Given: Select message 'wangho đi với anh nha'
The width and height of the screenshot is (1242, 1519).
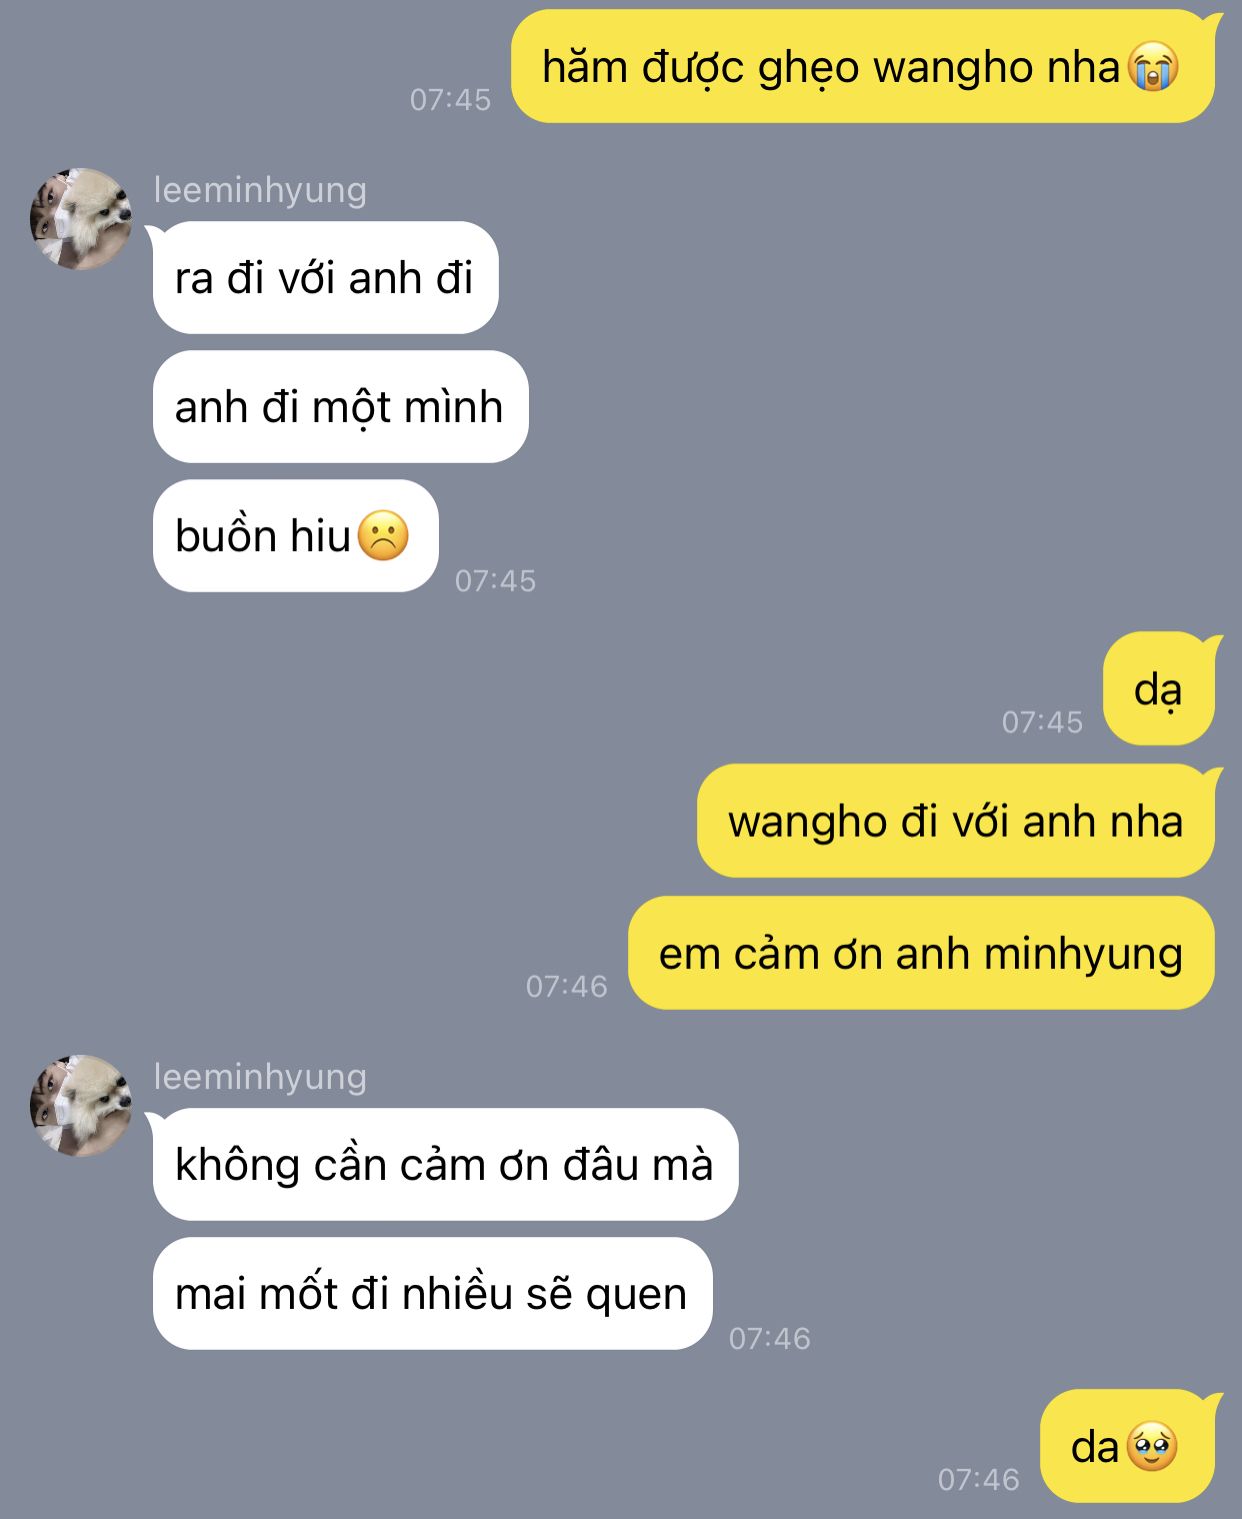Looking at the screenshot, I should tap(956, 821).
